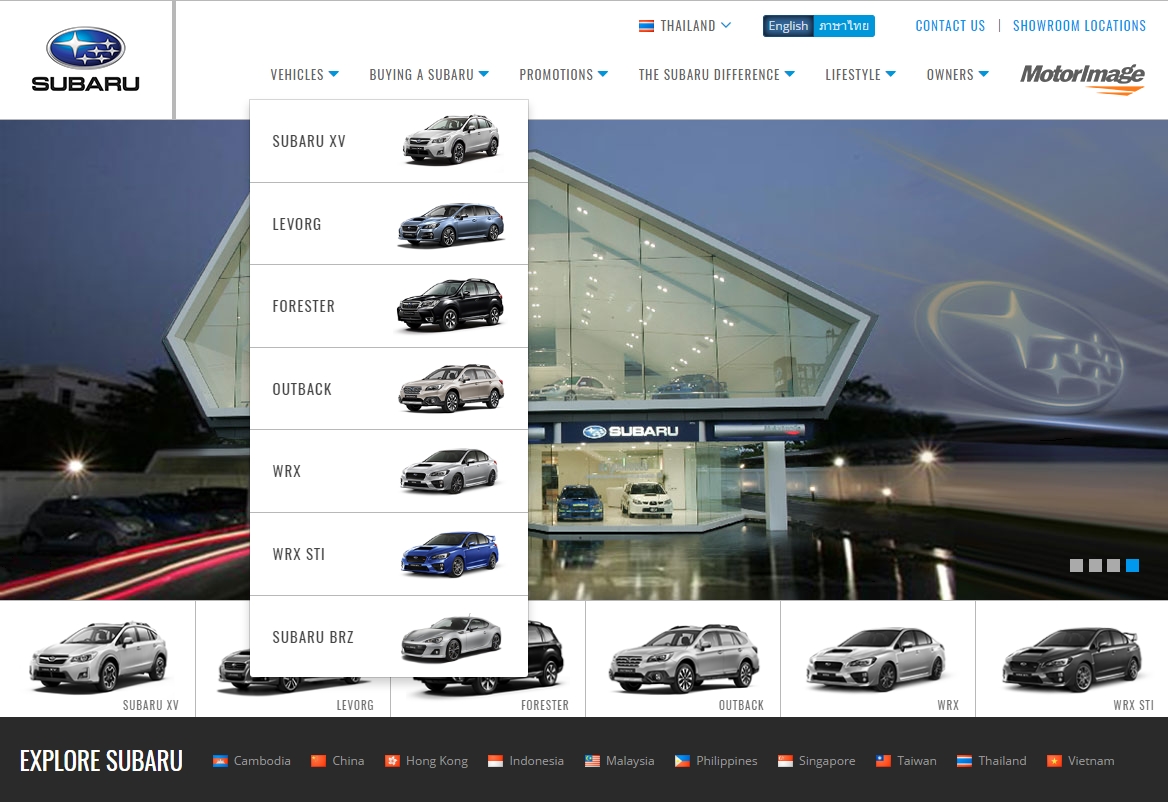This screenshot has width=1168, height=802.
Task: Click the Singapore flag icon
Action: tap(785, 761)
